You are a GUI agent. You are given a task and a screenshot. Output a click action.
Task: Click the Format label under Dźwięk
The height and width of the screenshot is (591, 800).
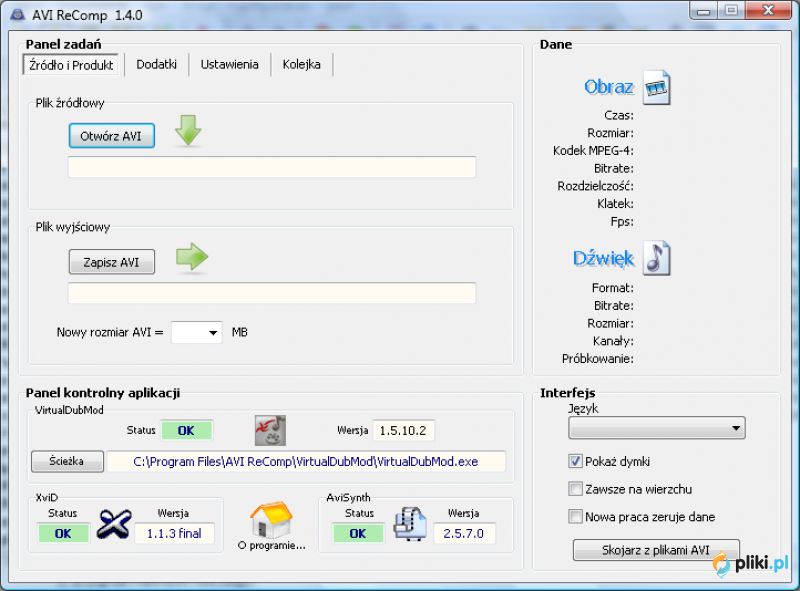[x=613, y=288]
